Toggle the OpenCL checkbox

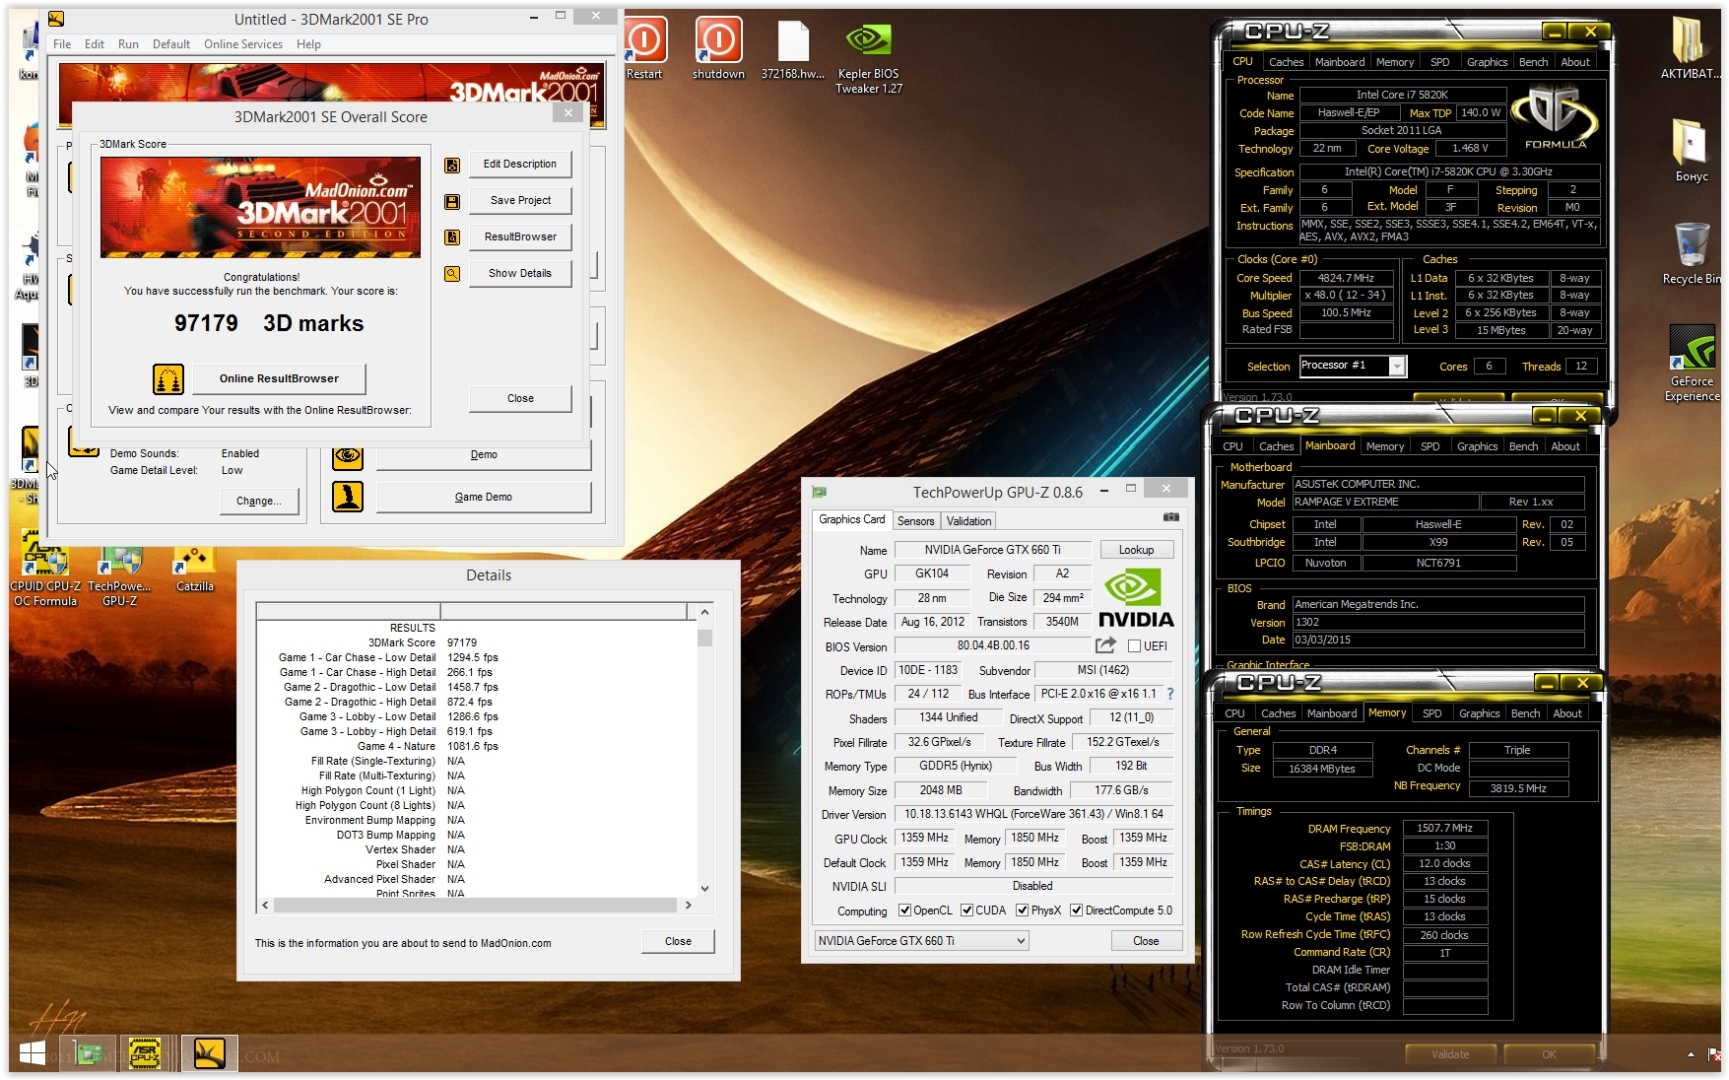(905, 910)
